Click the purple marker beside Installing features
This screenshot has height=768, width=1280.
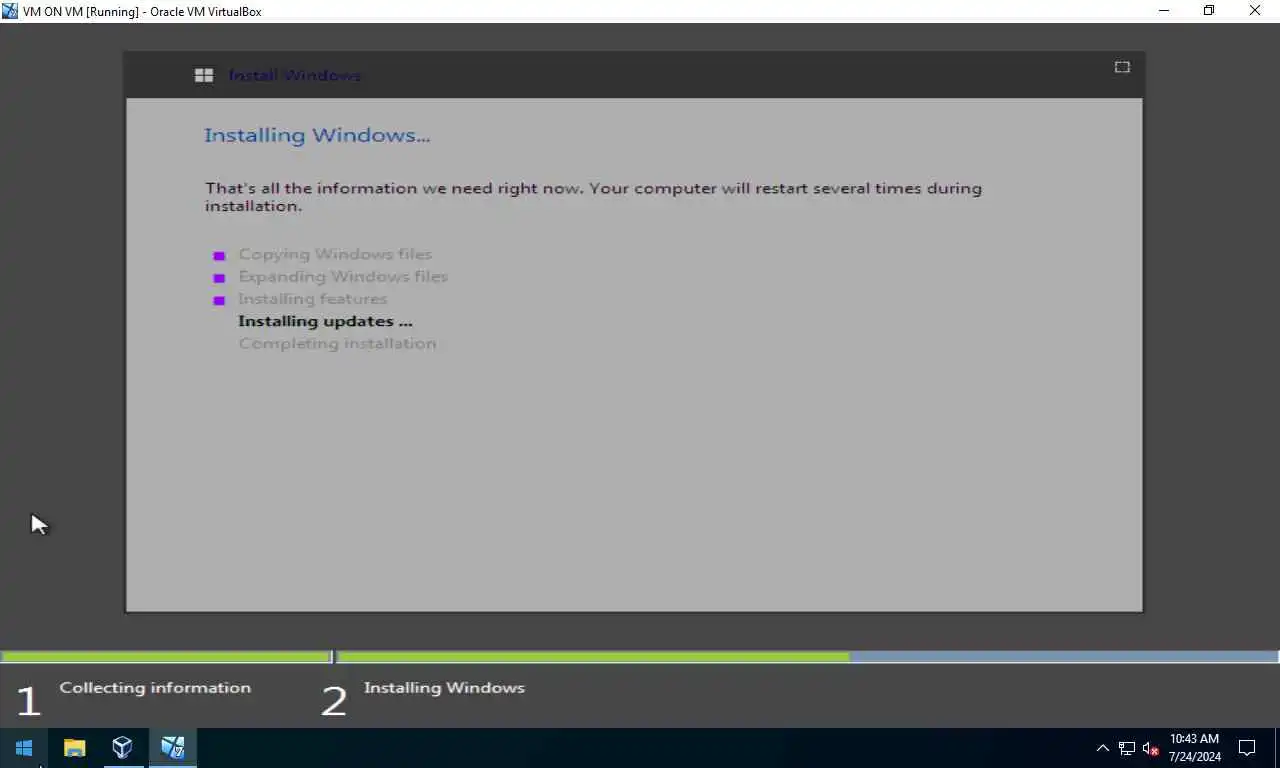pos(219,300)
